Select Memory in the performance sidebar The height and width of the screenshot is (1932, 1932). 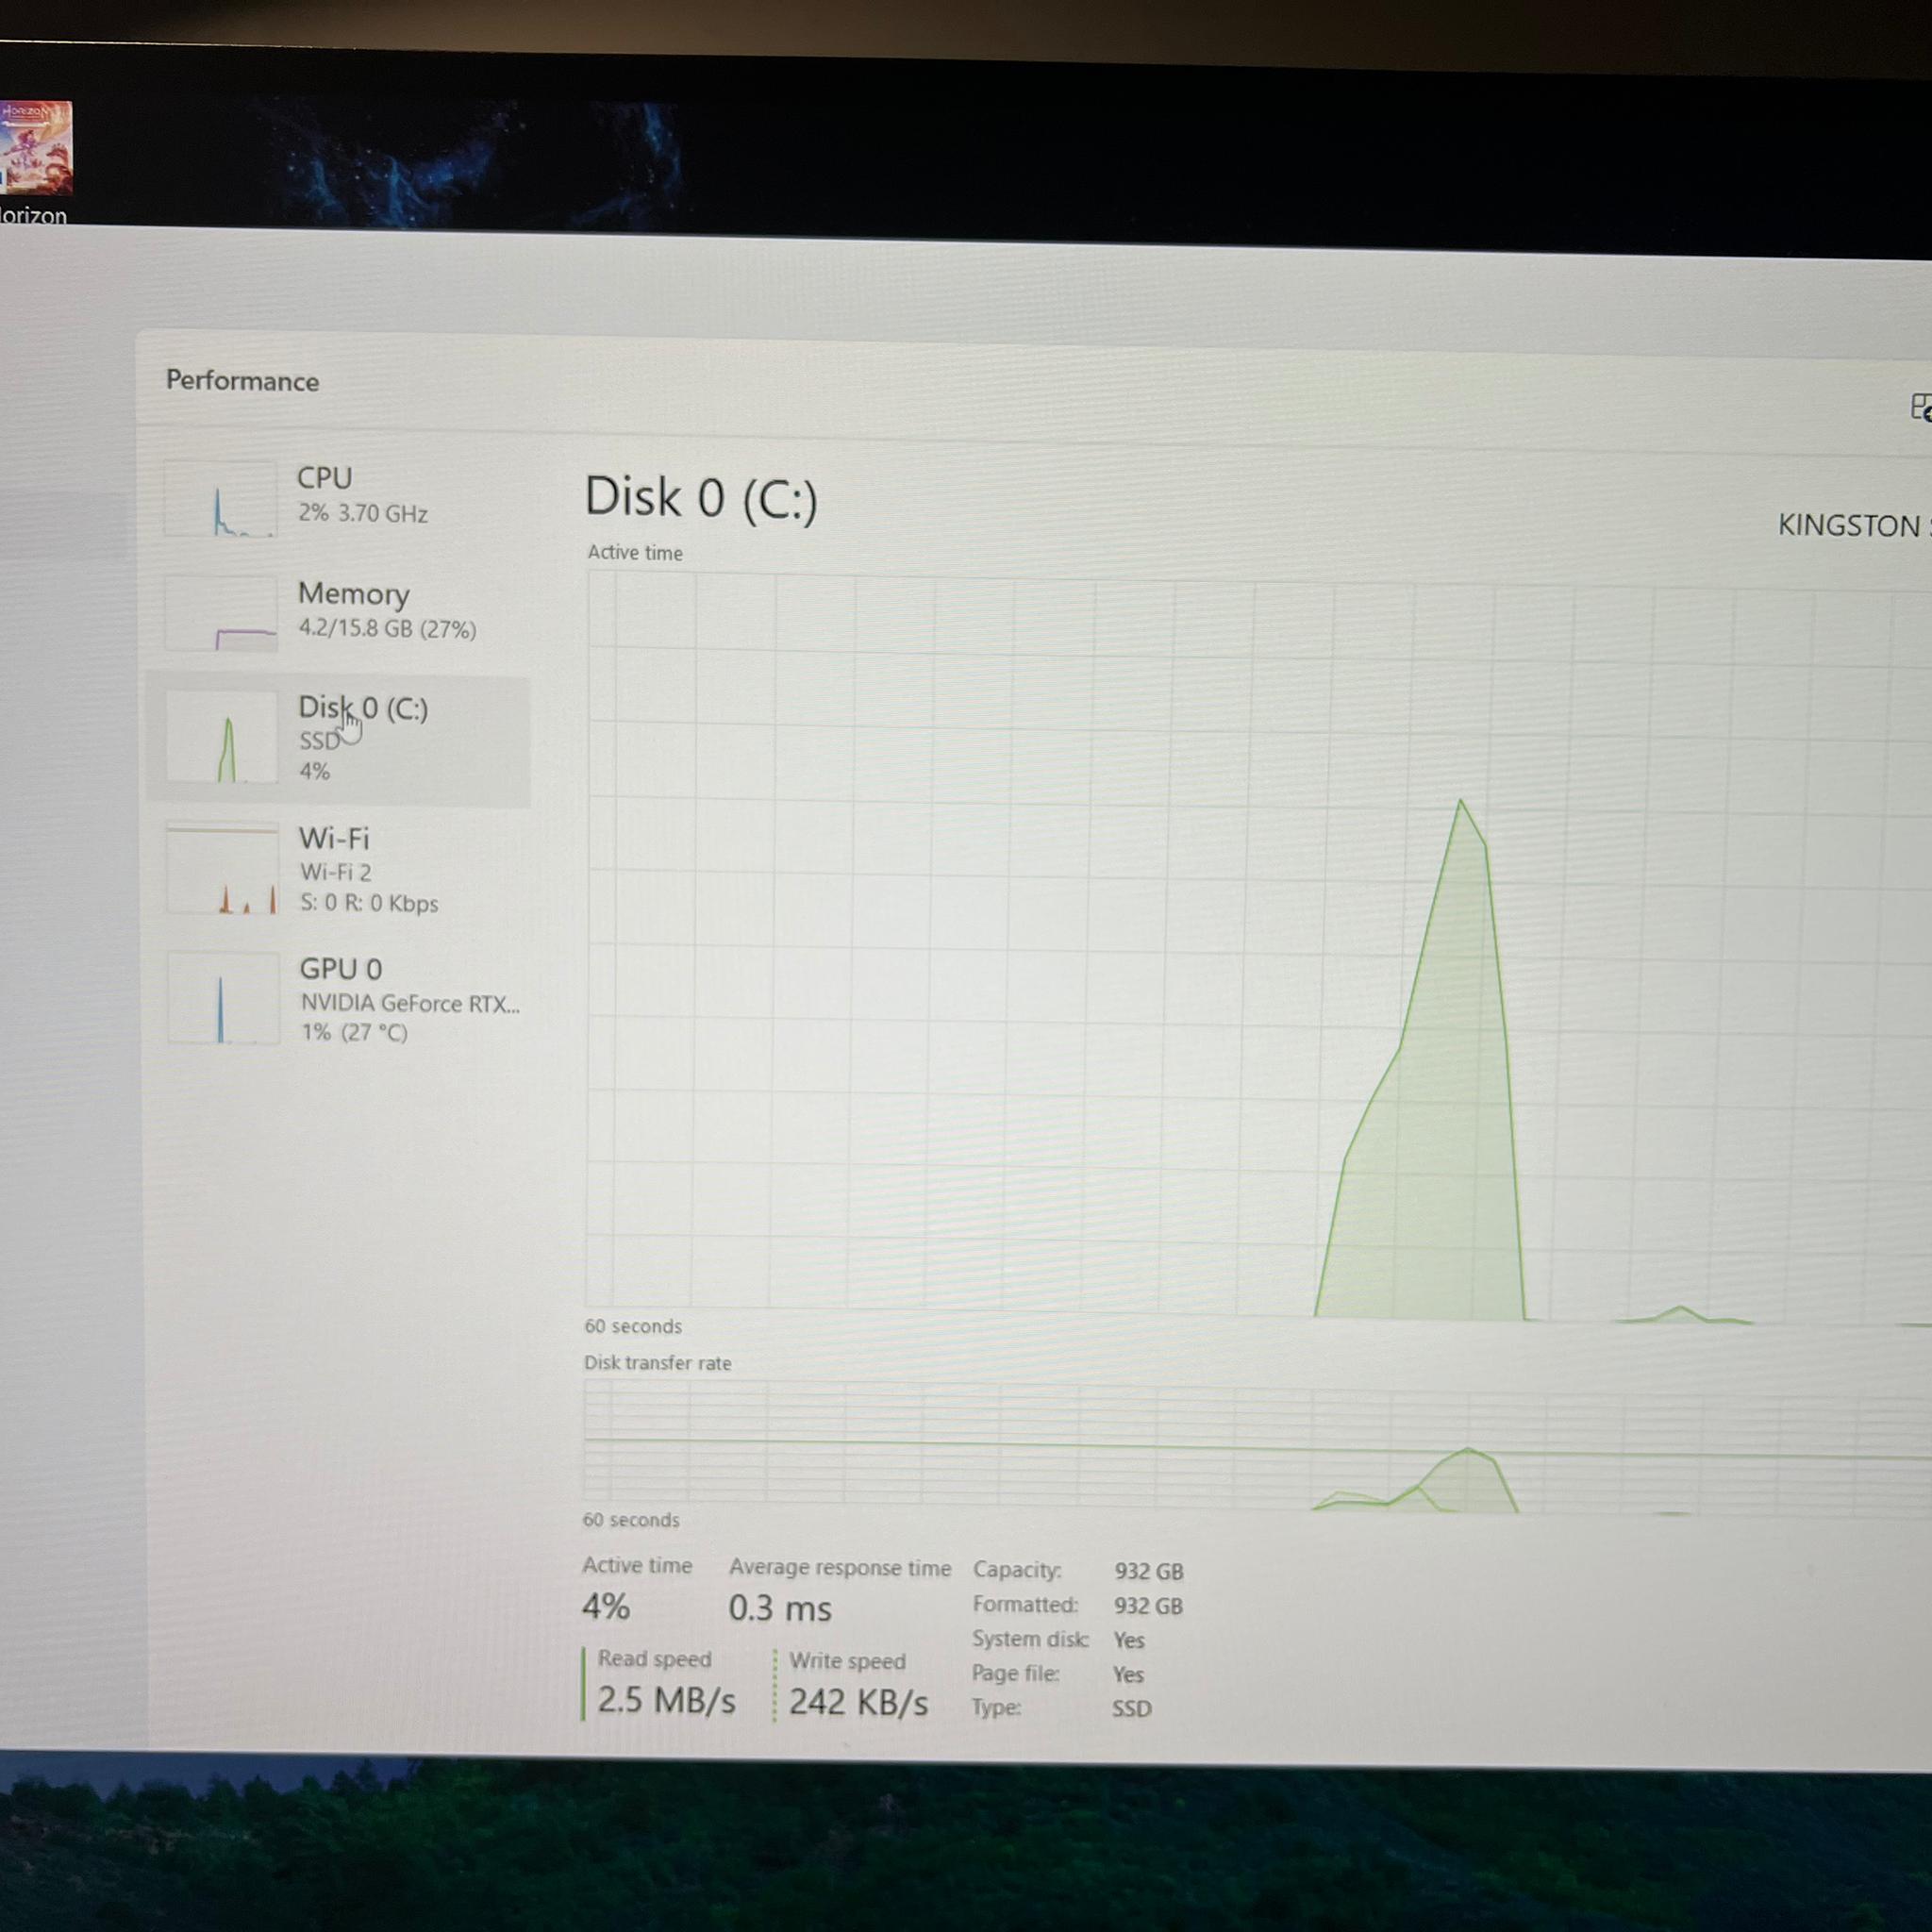coord(338,611)
